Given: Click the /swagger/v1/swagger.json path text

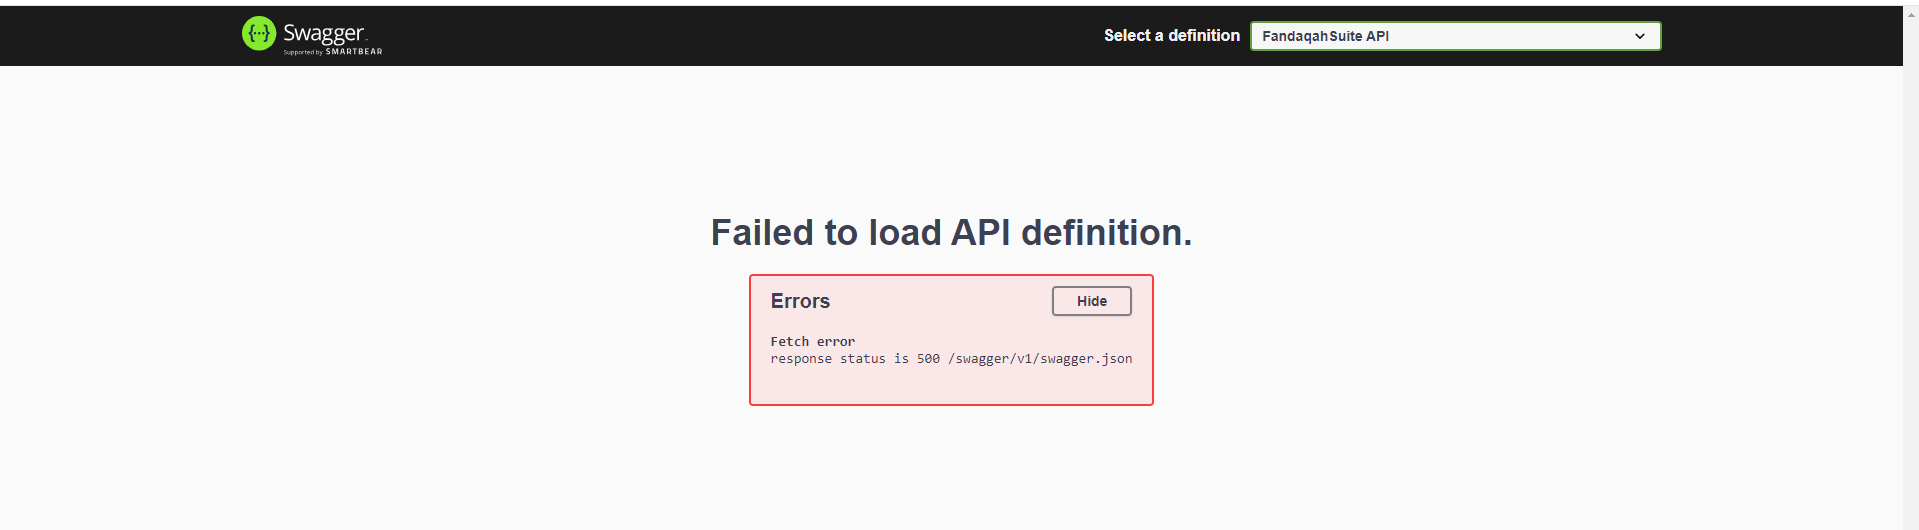Looking at the screenshot, I should tap(1040, 359).
